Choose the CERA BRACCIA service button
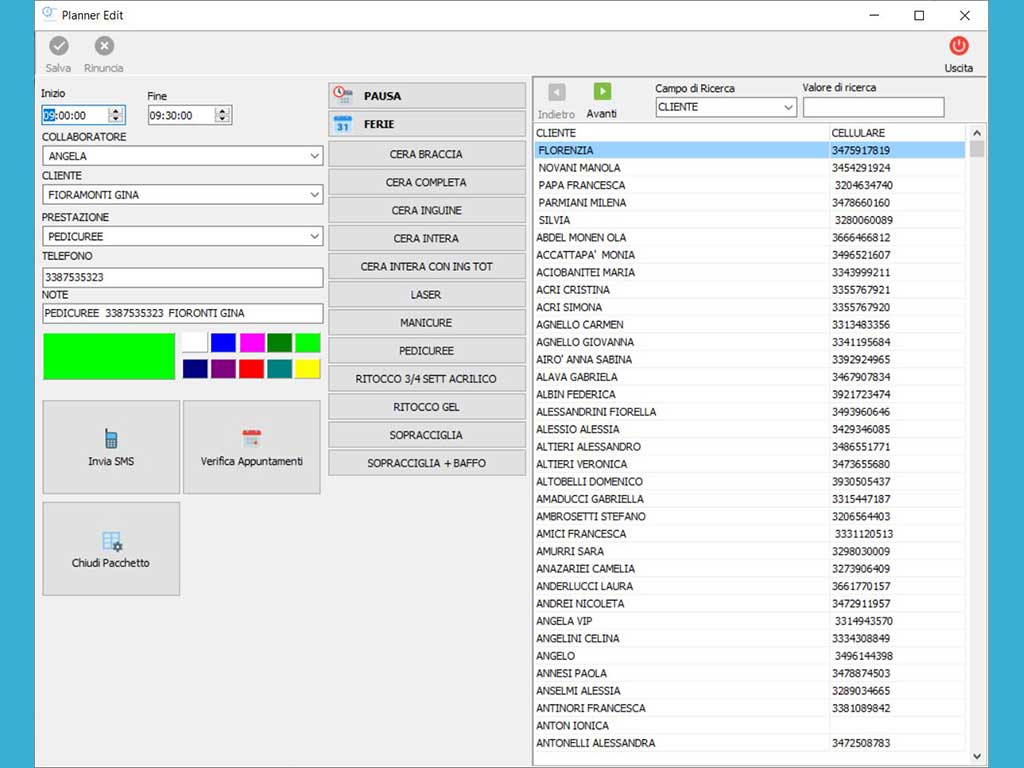The height and width of the screenshot is (768, 1024). click(427, 154)
